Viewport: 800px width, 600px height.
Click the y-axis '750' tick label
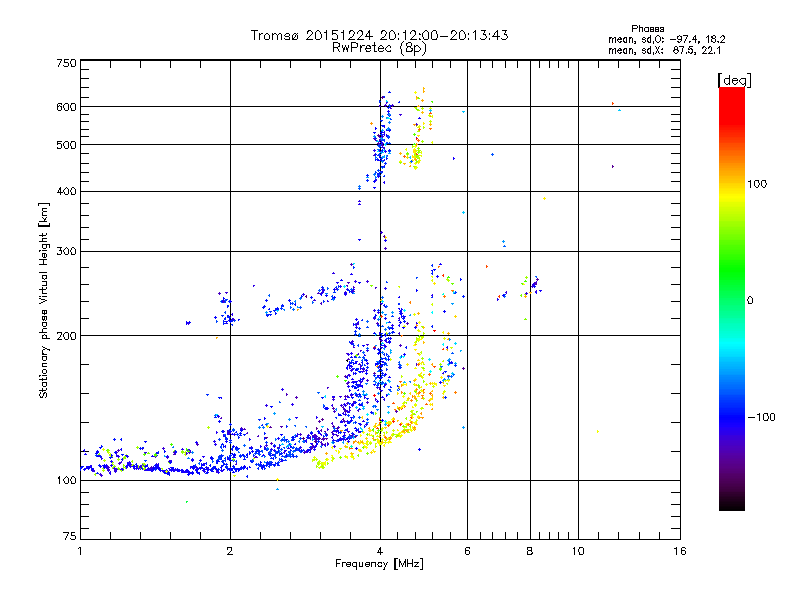pyautogui.click(x=66, y=63)
